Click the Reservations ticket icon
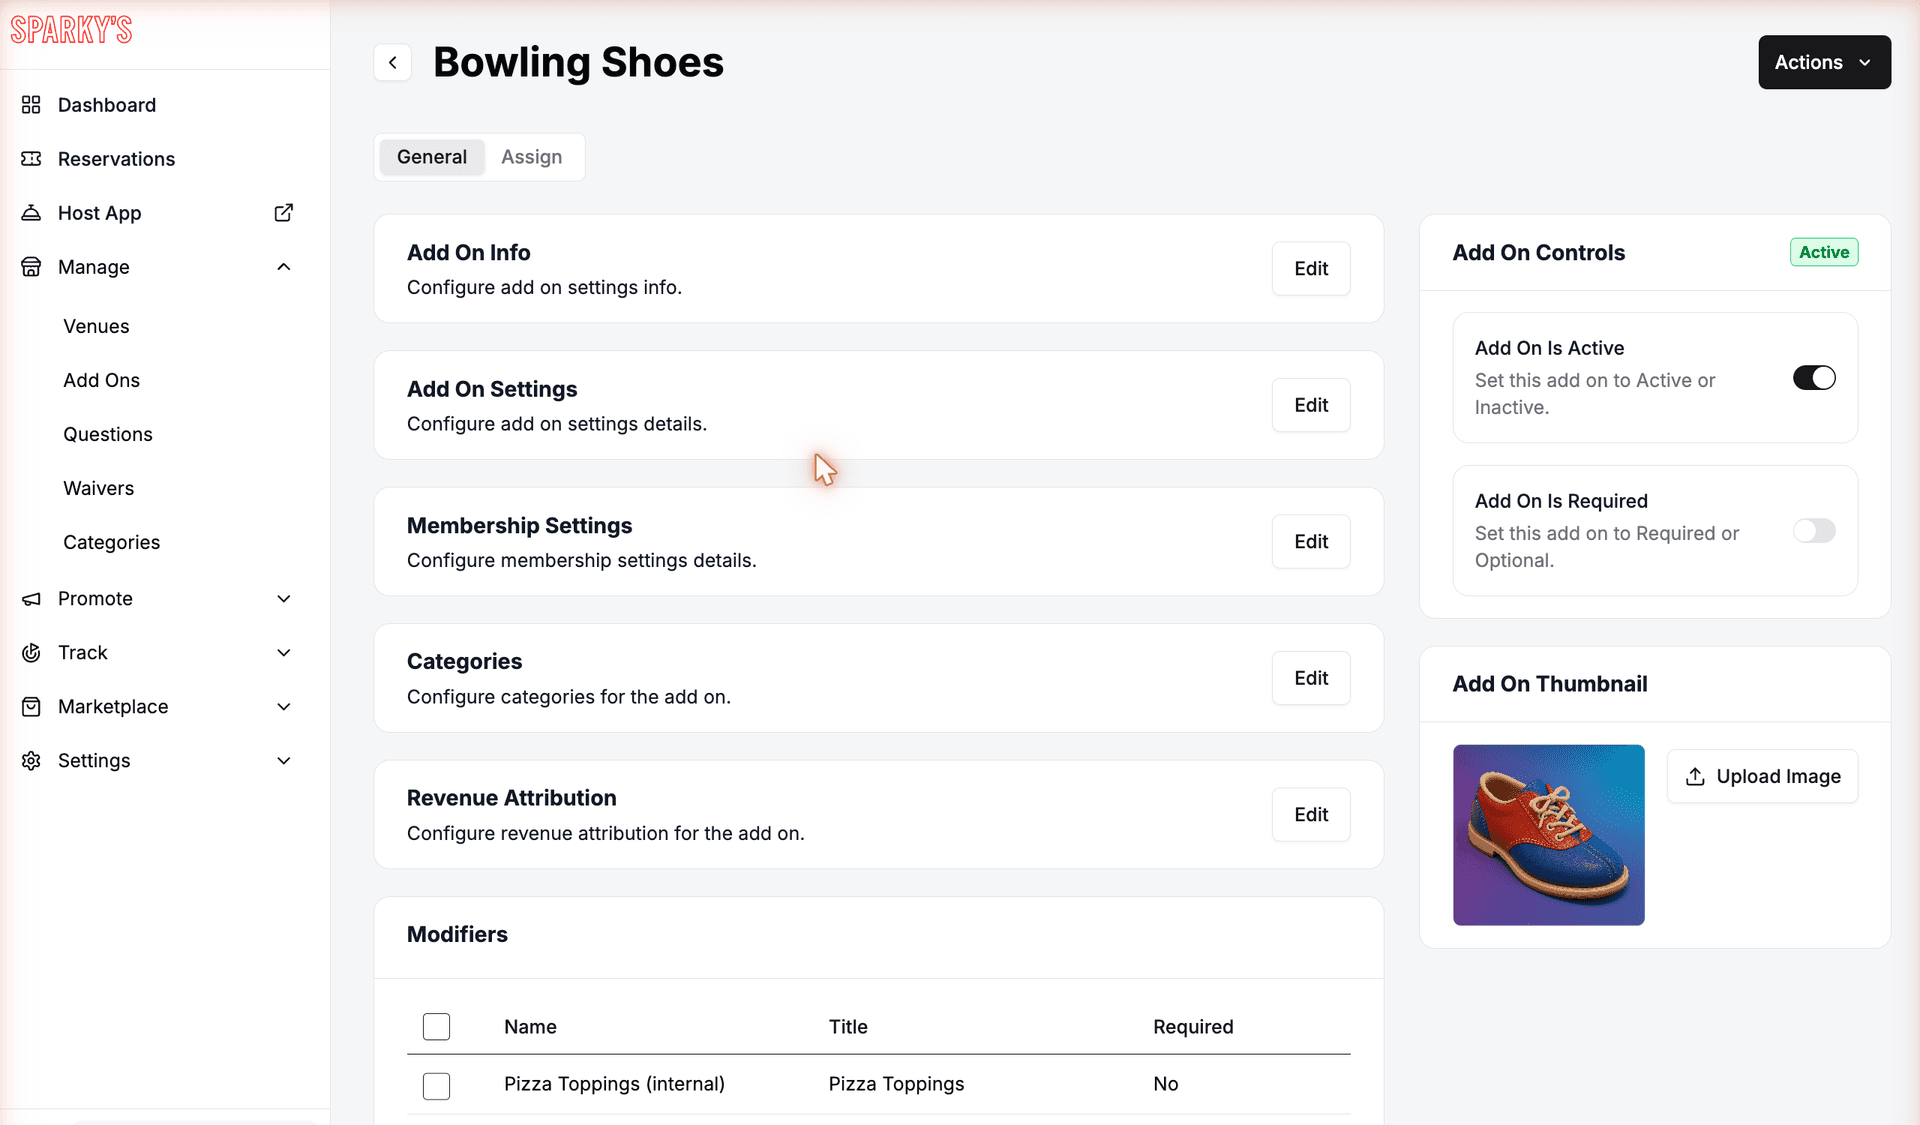 click(x=31, y=159)
